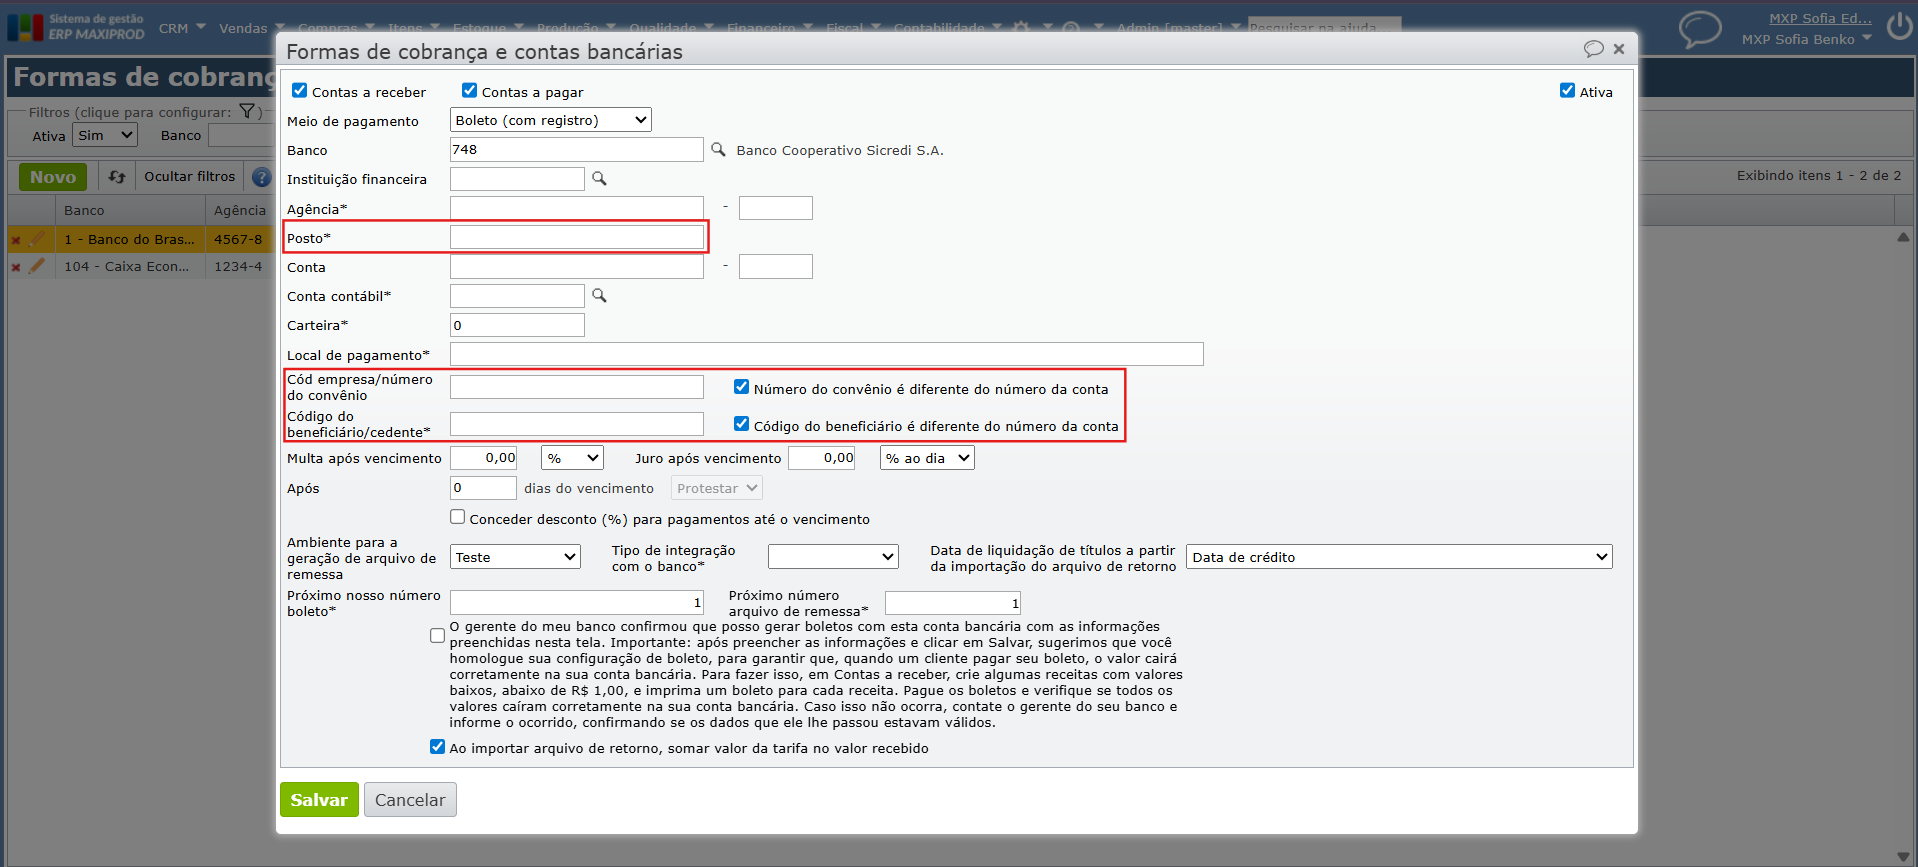Click the Cancelar button
The height and width of the screenshot is (867, 1918).
(x=410, y=800)
